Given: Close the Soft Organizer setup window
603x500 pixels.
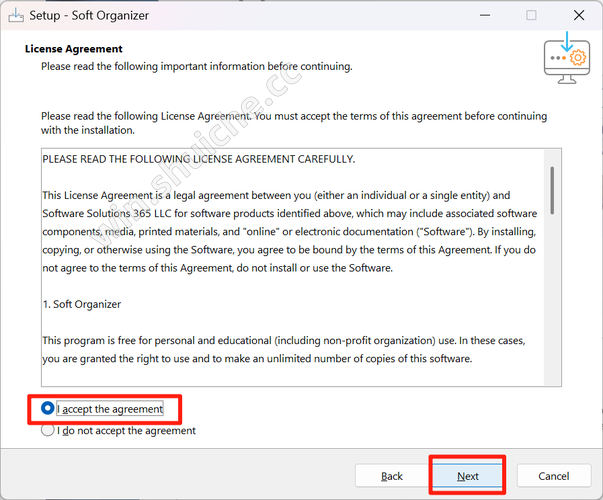Looking at the screenshot, I should coord(578,15).
